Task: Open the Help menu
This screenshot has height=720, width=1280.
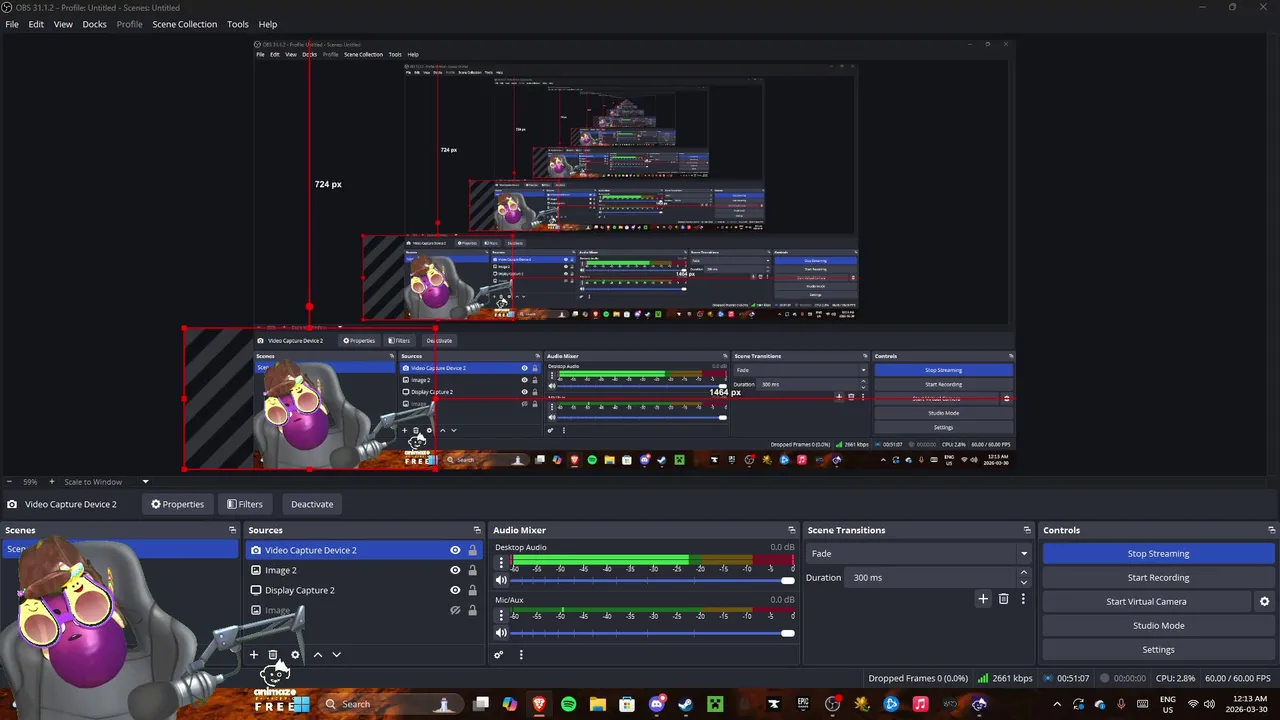Action: [x=268, y=24]
